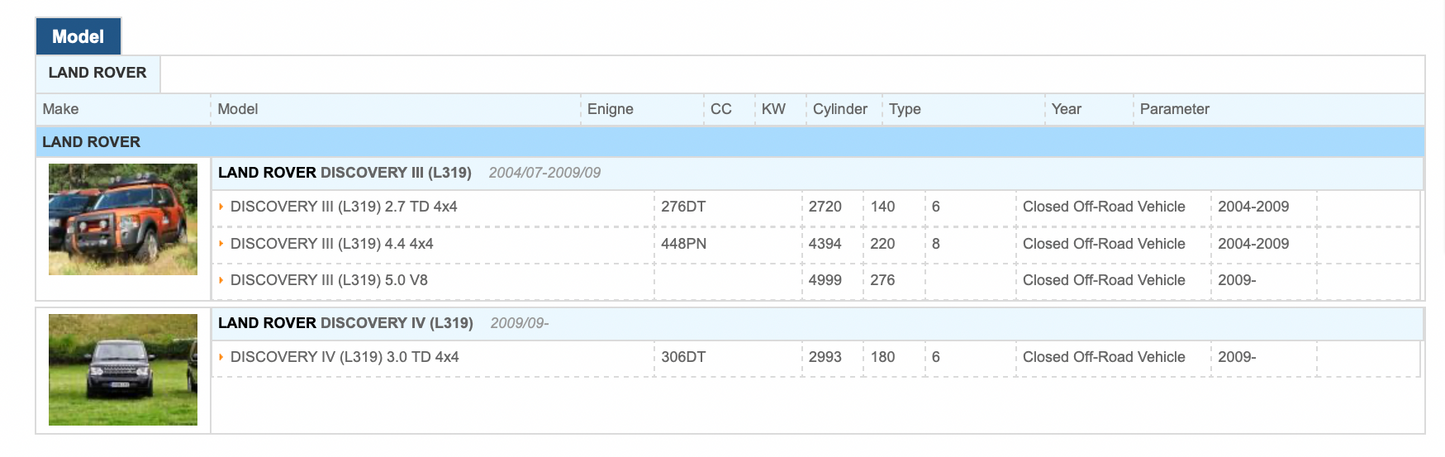Click the Make column header
Image resolution: width=1445 pixels, height=457 pixels.
pos(60,109)
